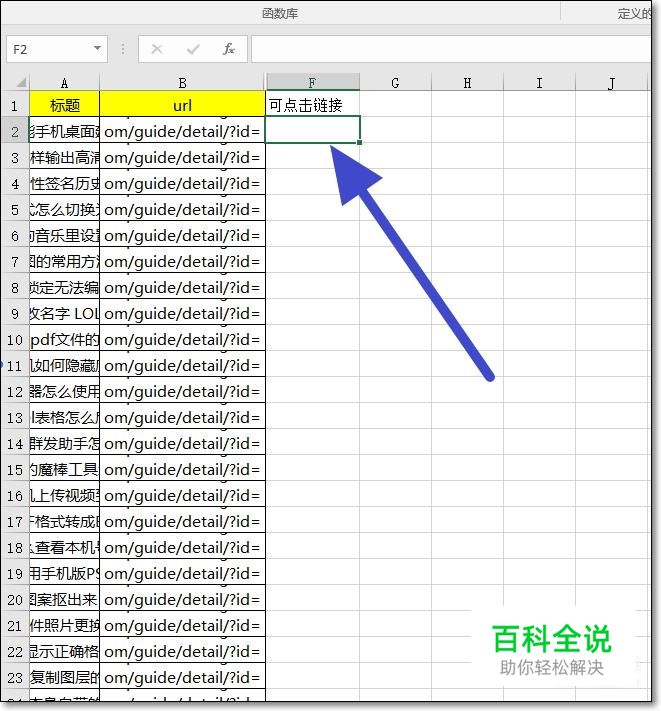Click the Insert Function fx icon
This screenshot has height=711, width=661.
[x=228, y=49]
